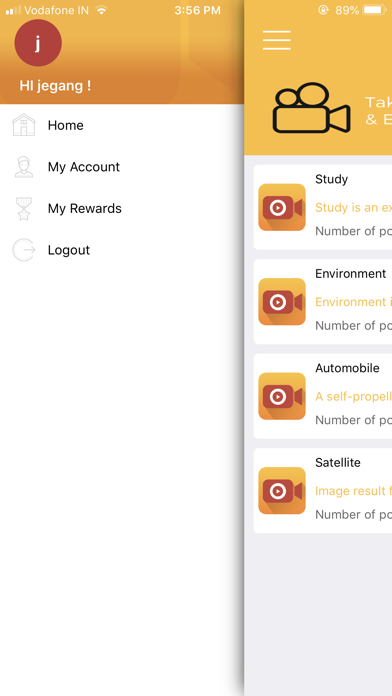
Task: Tap the Satellite category title
Action: click(x=337, y=463)
